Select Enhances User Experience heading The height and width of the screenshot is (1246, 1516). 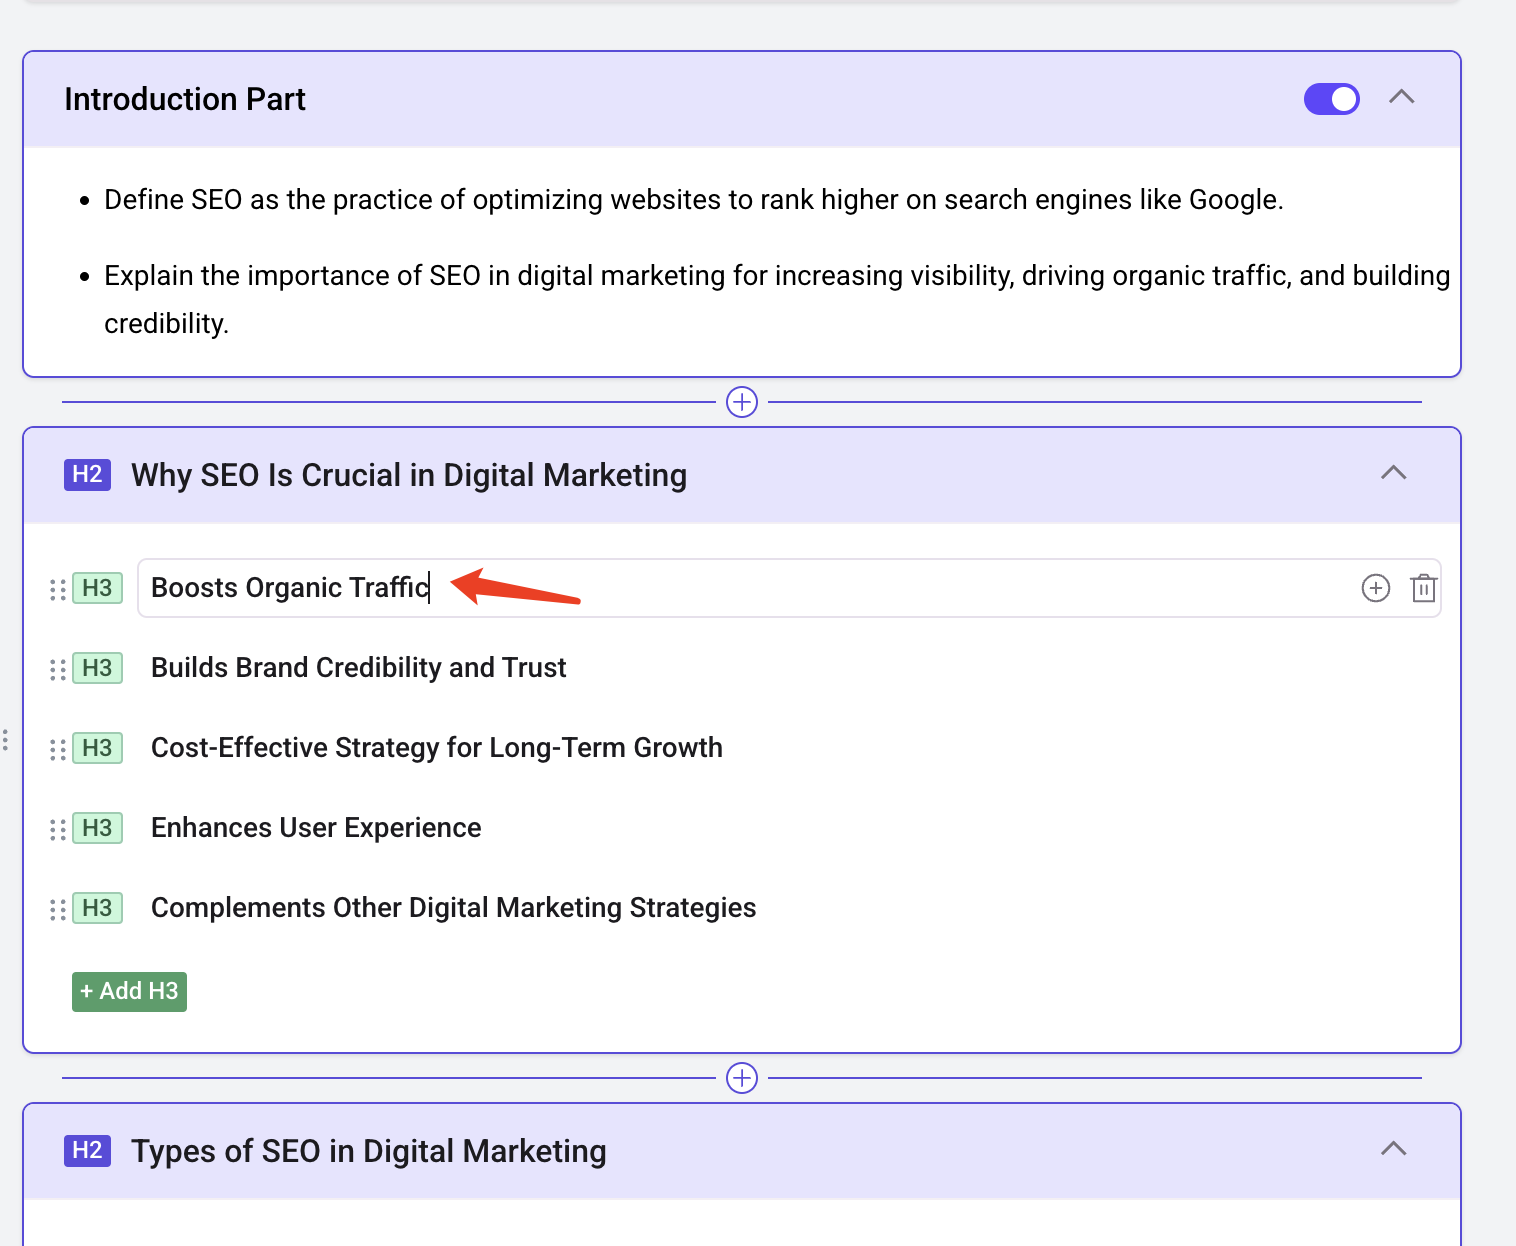click(316, 828)
